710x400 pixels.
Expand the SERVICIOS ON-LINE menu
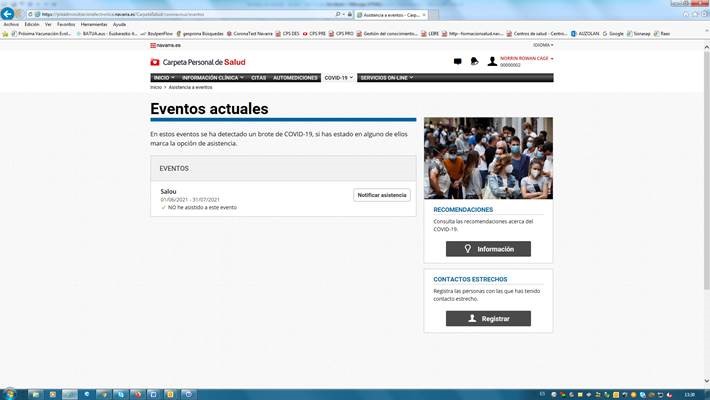[x=385, y=77]
